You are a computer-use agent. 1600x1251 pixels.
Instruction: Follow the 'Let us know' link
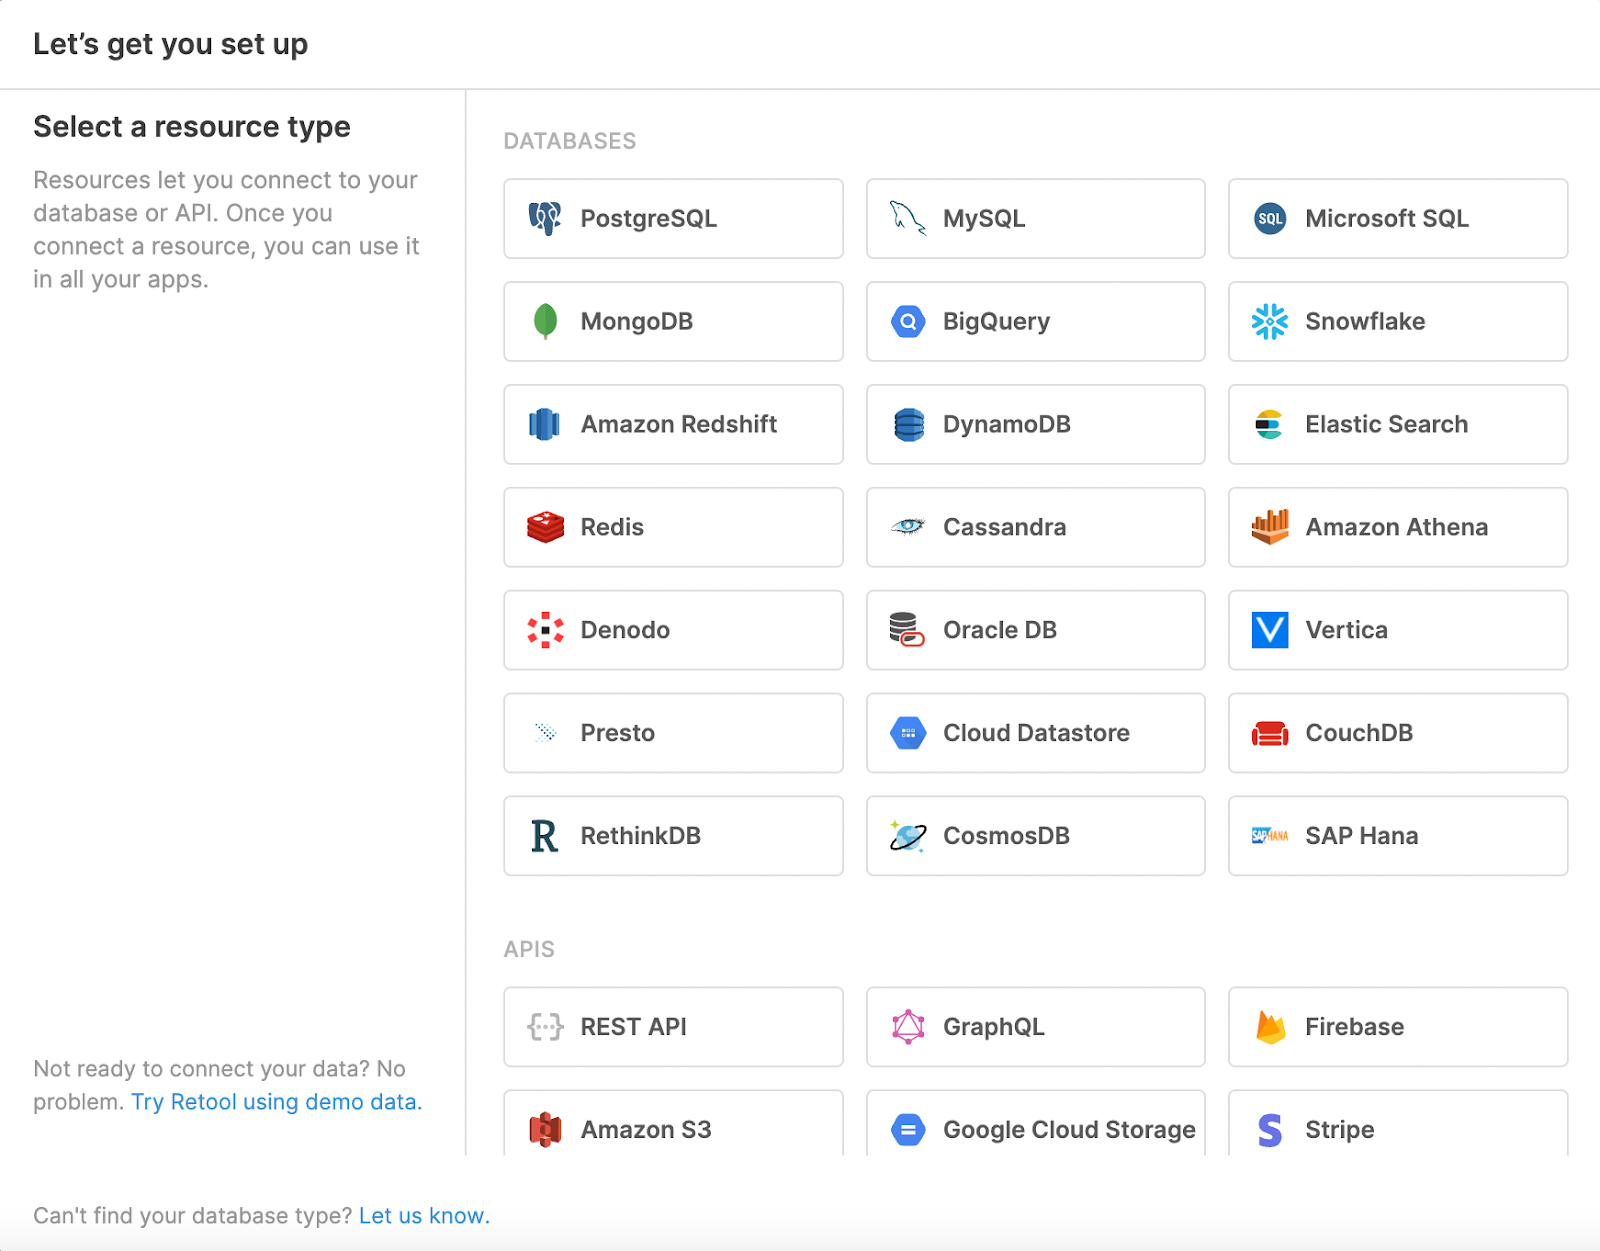[x=424, y=1216]
